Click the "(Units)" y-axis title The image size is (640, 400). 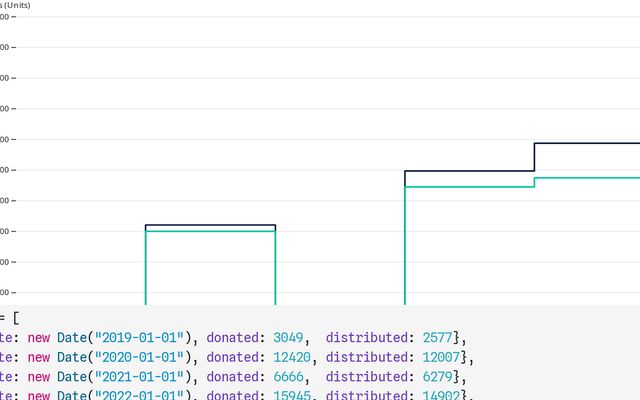click(x=14, y=5)
